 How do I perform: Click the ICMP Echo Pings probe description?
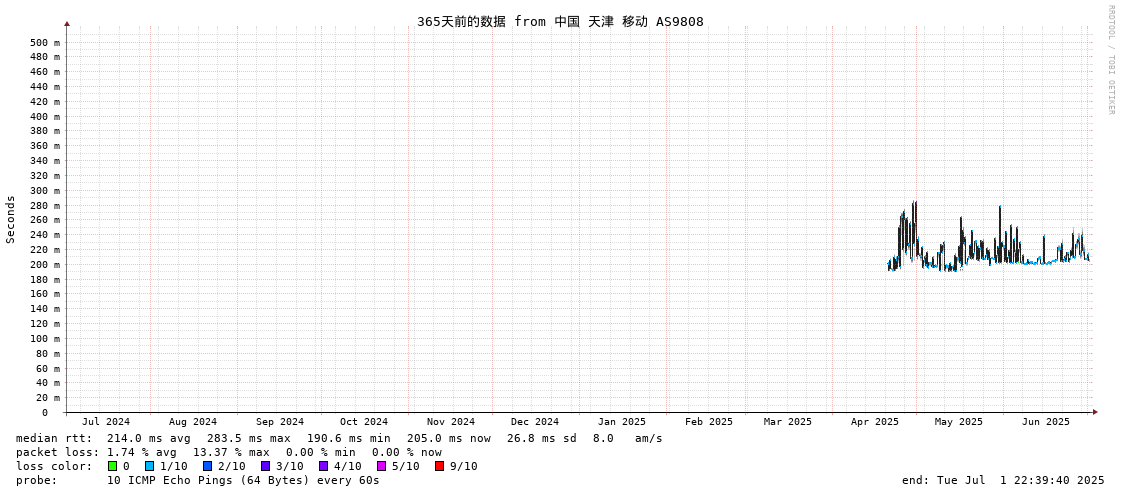pos(243,480)
